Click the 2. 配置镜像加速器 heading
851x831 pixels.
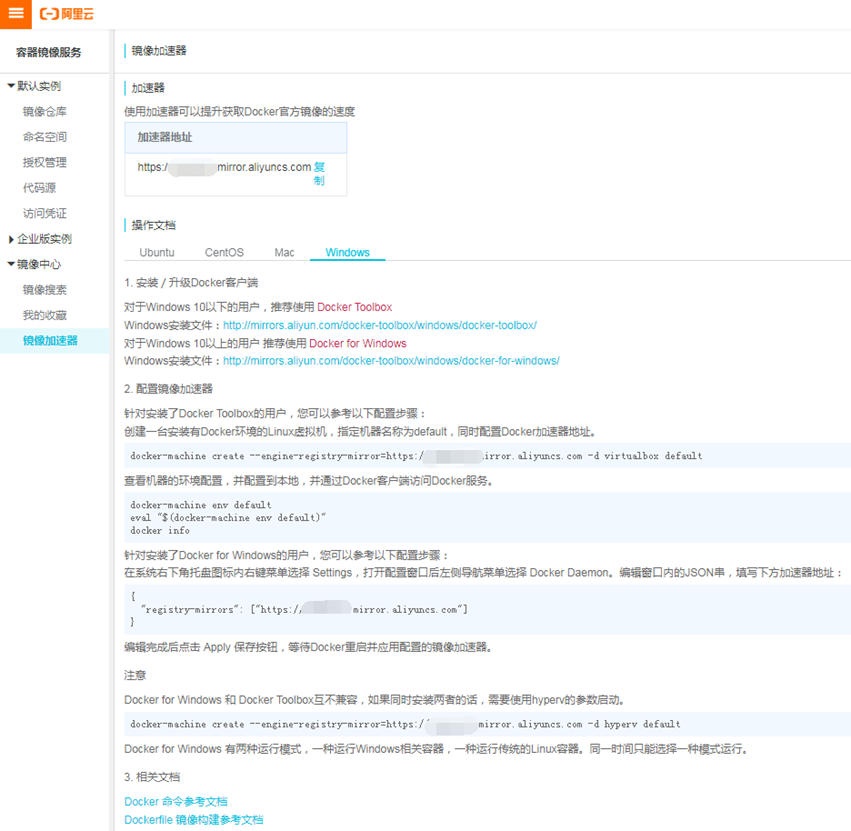[168, 389]
